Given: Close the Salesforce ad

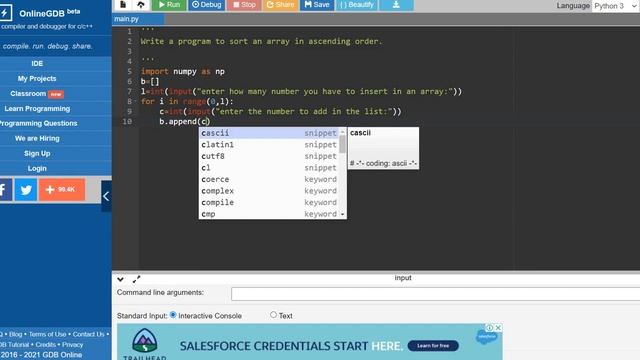Looking at the screenshot, I should 498,328.
